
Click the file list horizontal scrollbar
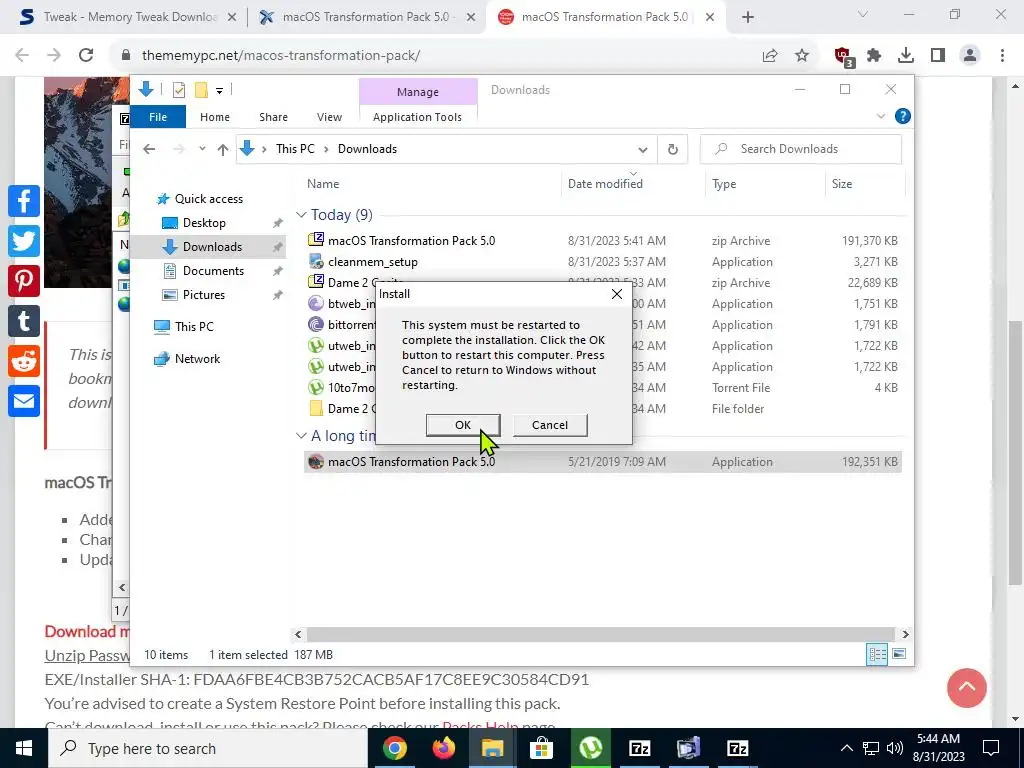tap(600, 635)
